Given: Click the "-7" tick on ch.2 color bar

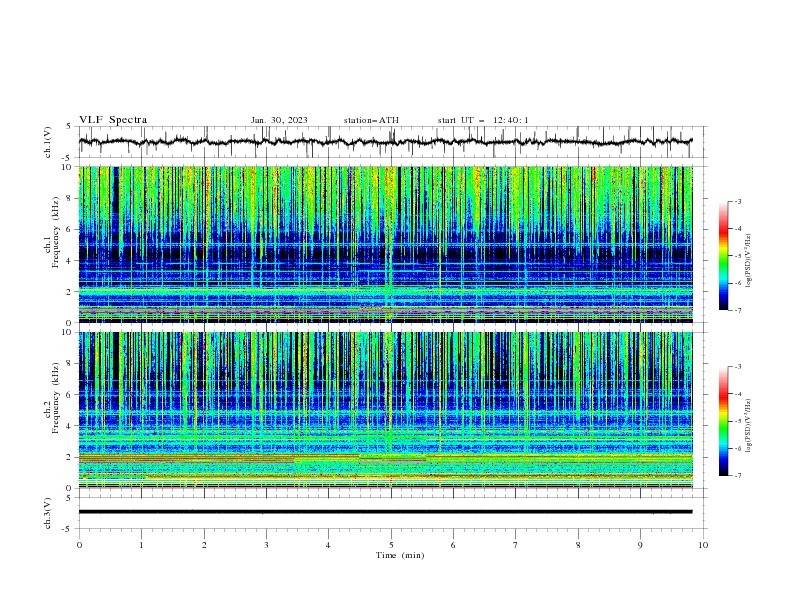Looking at the screenshot, I should click(737, 475).
